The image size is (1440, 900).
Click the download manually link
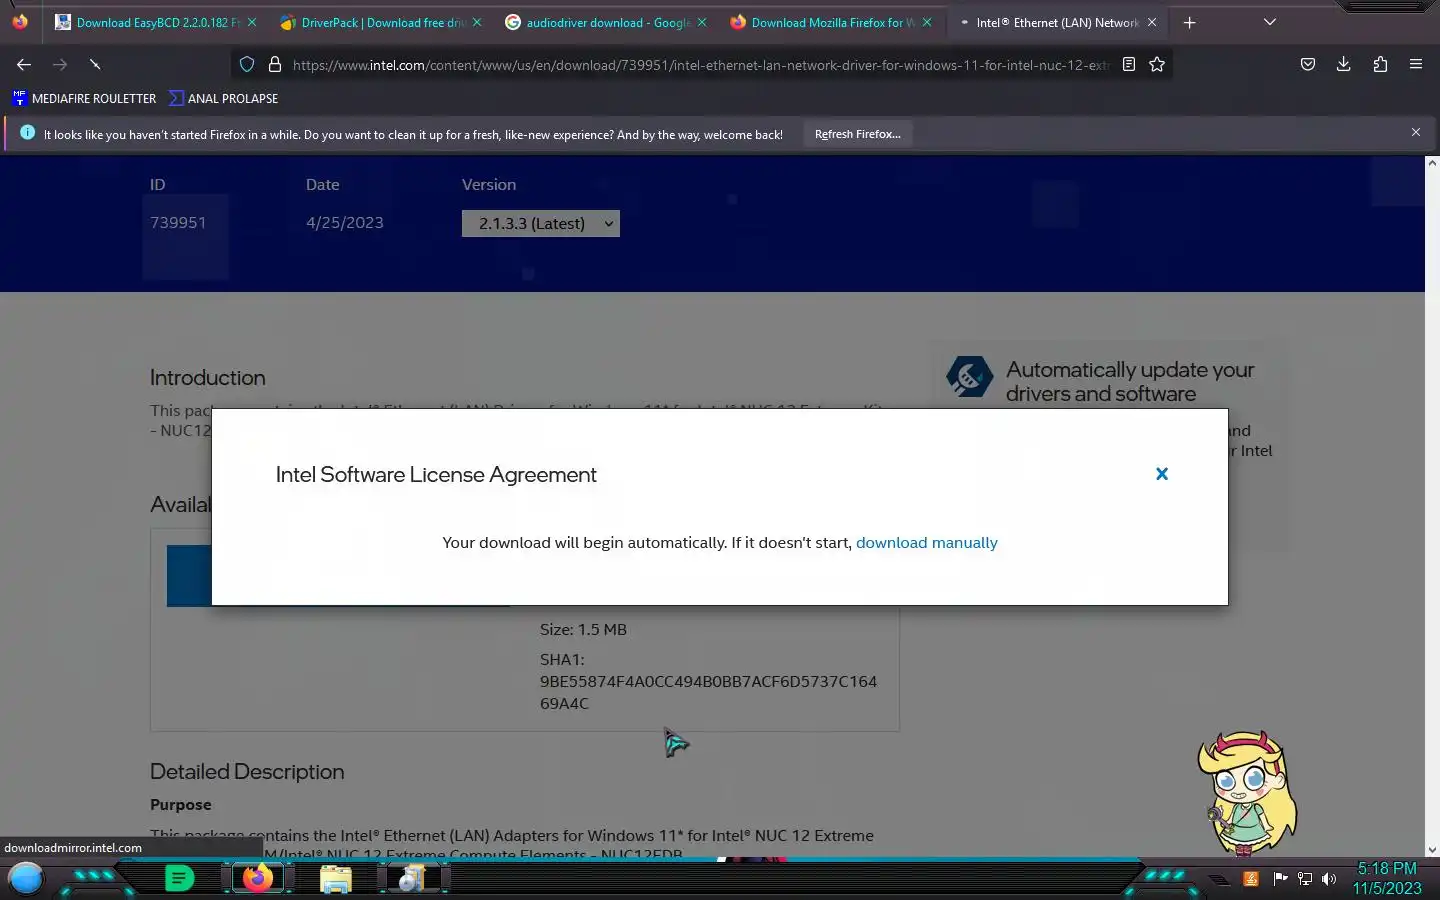pyautogui.click(x=926, y=542)
